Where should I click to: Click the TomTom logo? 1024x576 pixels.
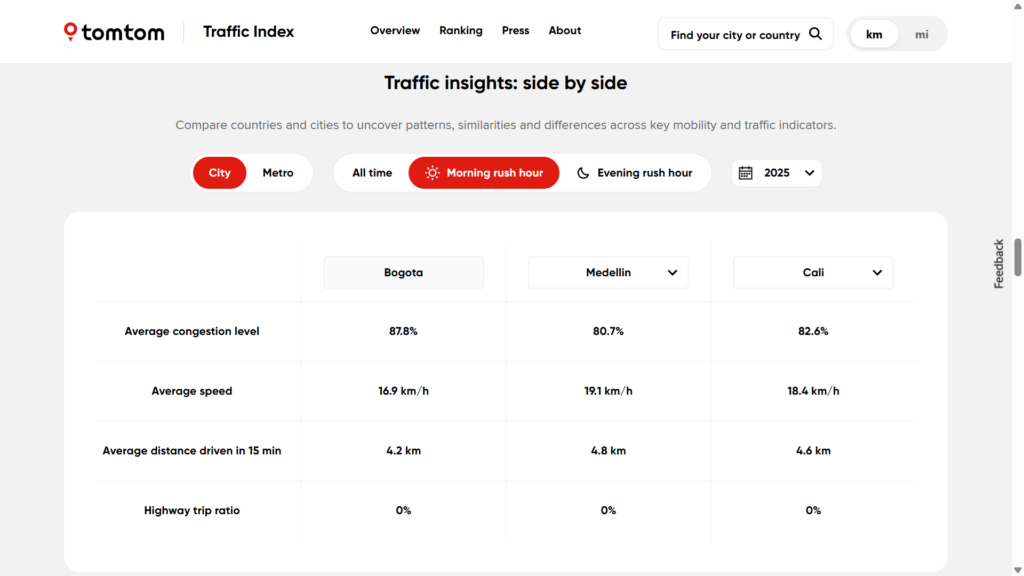pos(114,32)
